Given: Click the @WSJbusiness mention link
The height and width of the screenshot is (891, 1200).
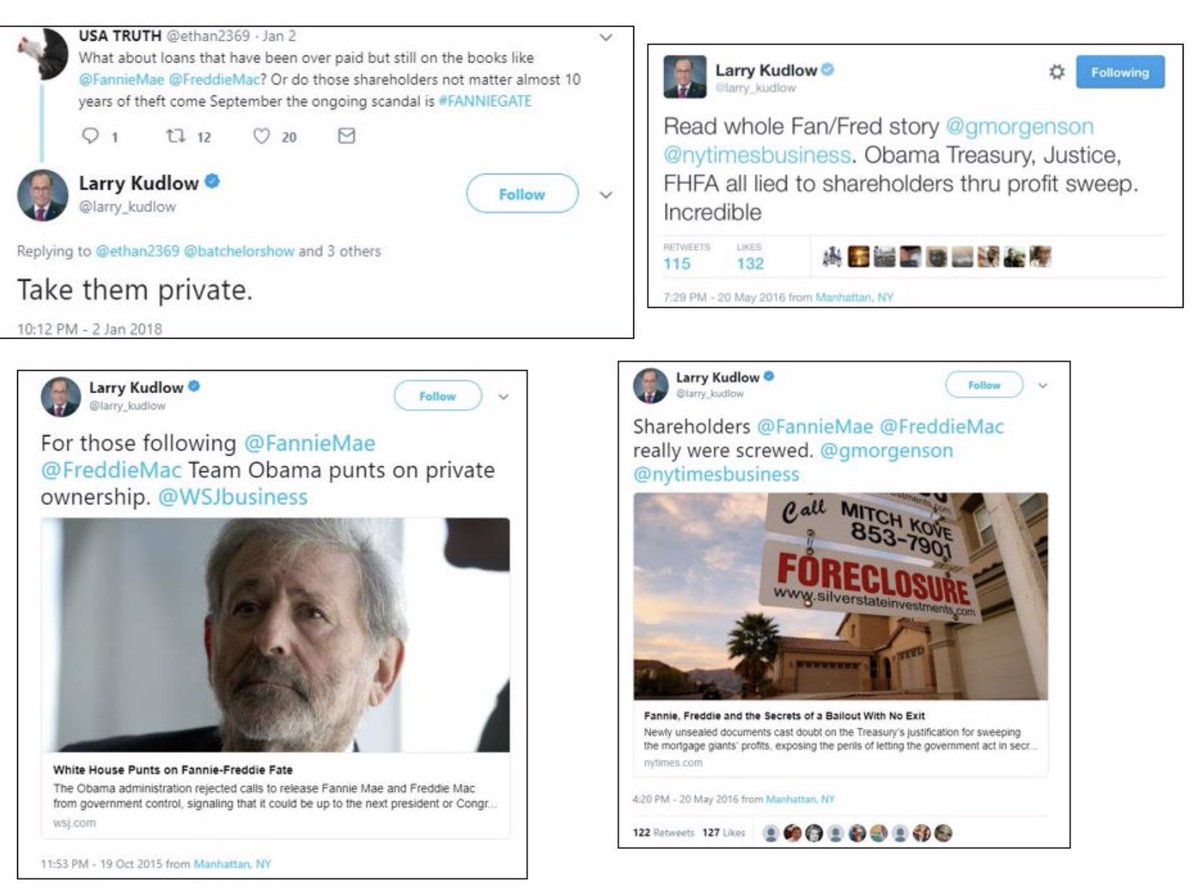Looking at the screenshot, I should coord(233,497).
